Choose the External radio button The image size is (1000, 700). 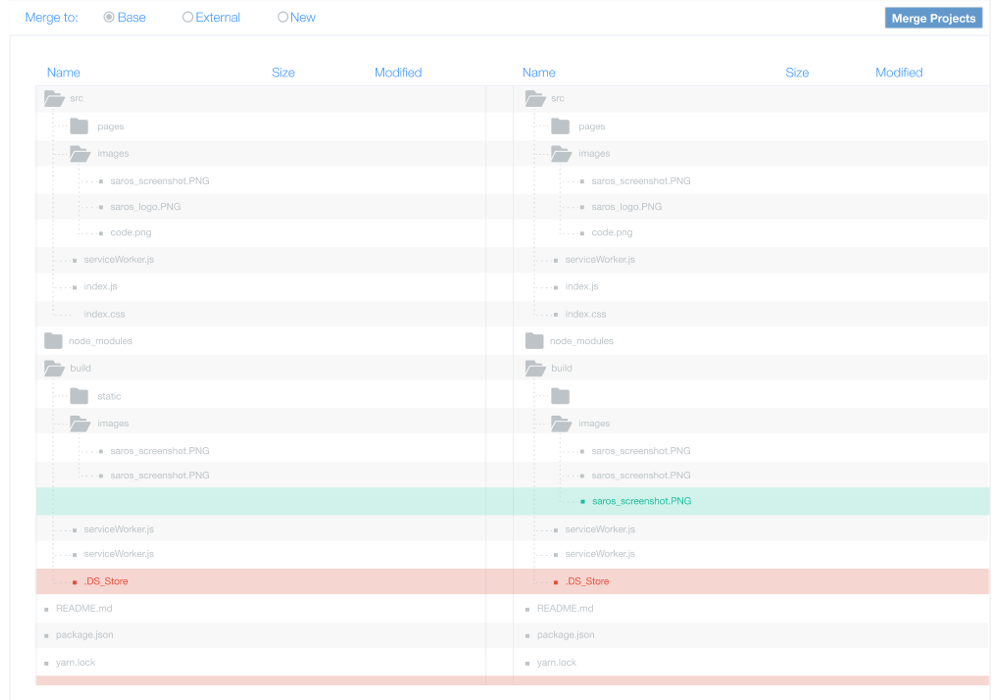tap(188, 17)
